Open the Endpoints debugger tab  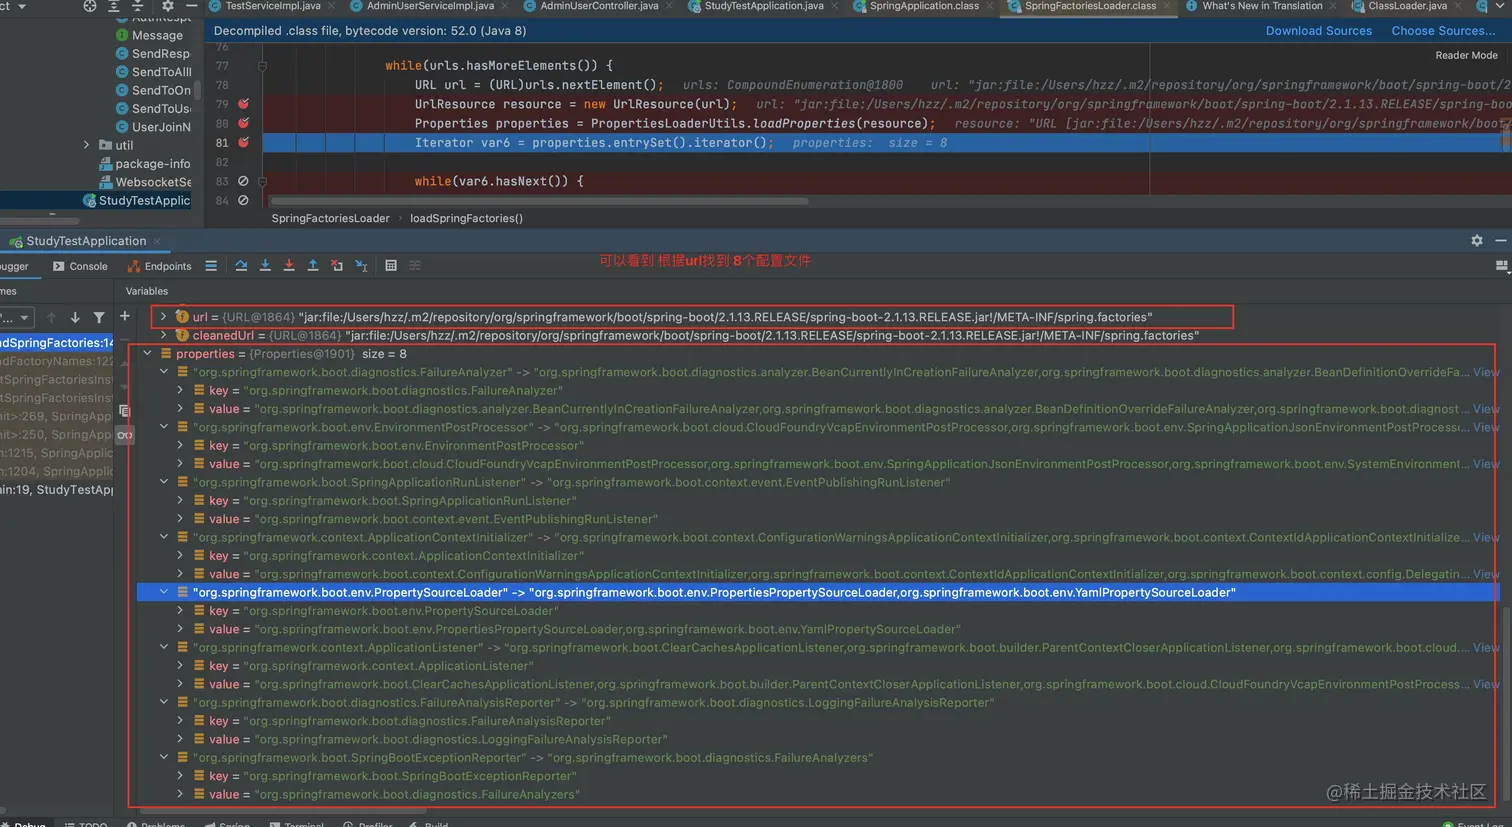[x=160, y=266]
